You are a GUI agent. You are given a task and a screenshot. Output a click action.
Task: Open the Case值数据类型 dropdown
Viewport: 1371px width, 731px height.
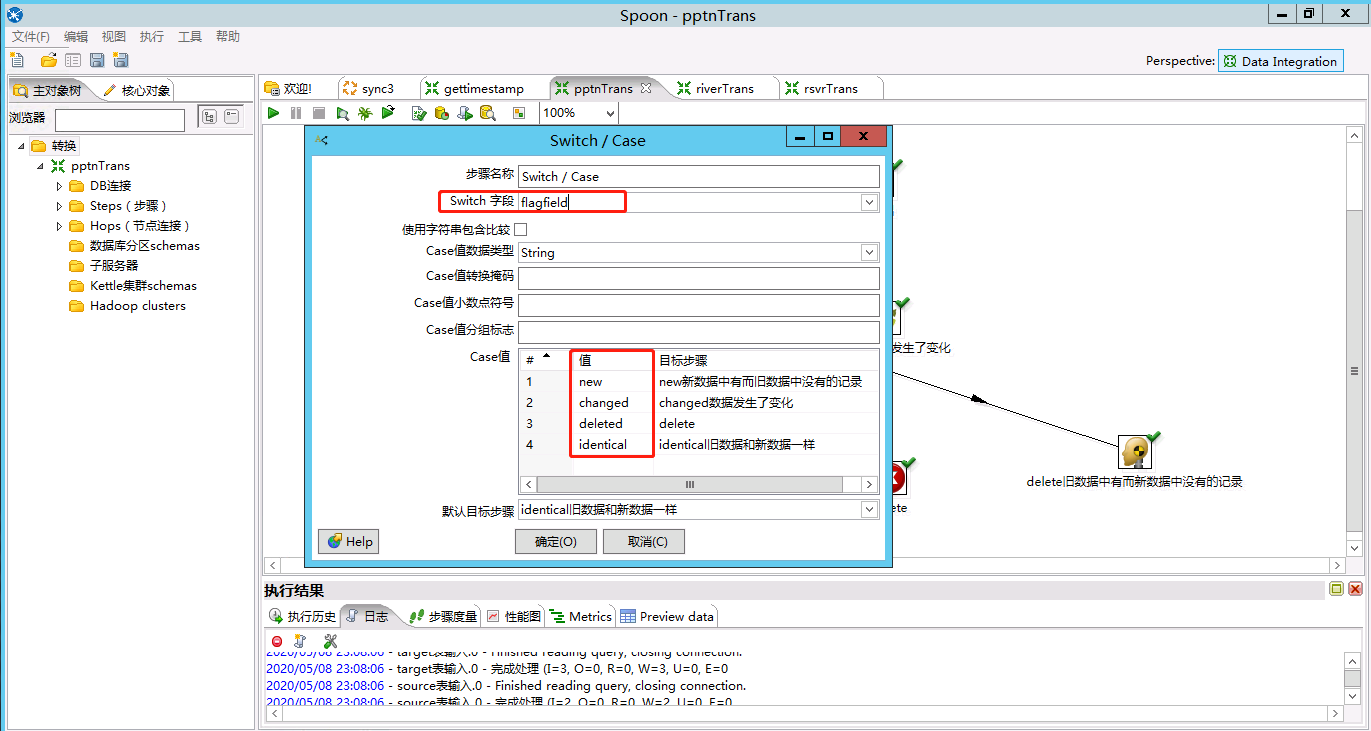869,253
